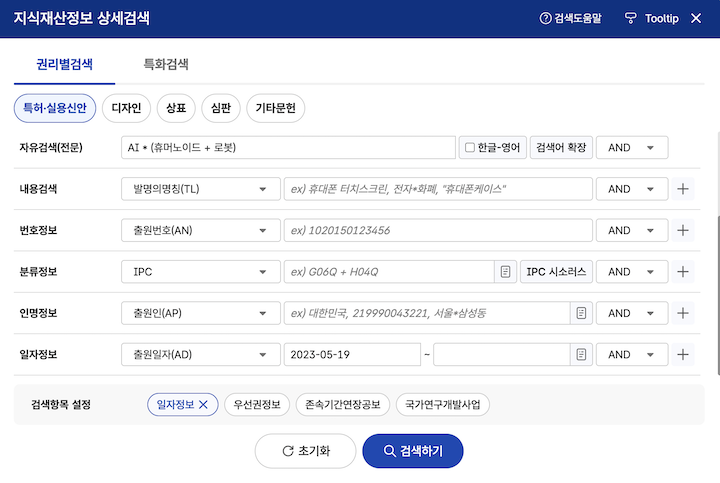Screen dimensions: 720x483
Task: Open date picker icon in 일자정보 row
Action: click(581, 354)
